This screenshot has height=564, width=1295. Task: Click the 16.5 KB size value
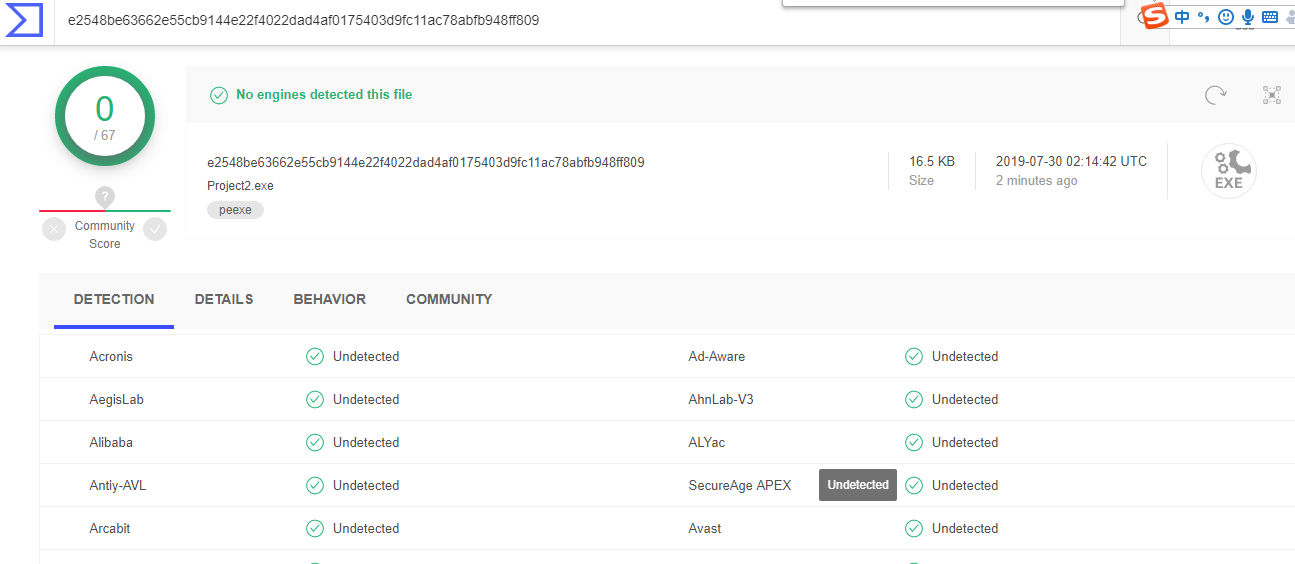click(x=932, y=161)
